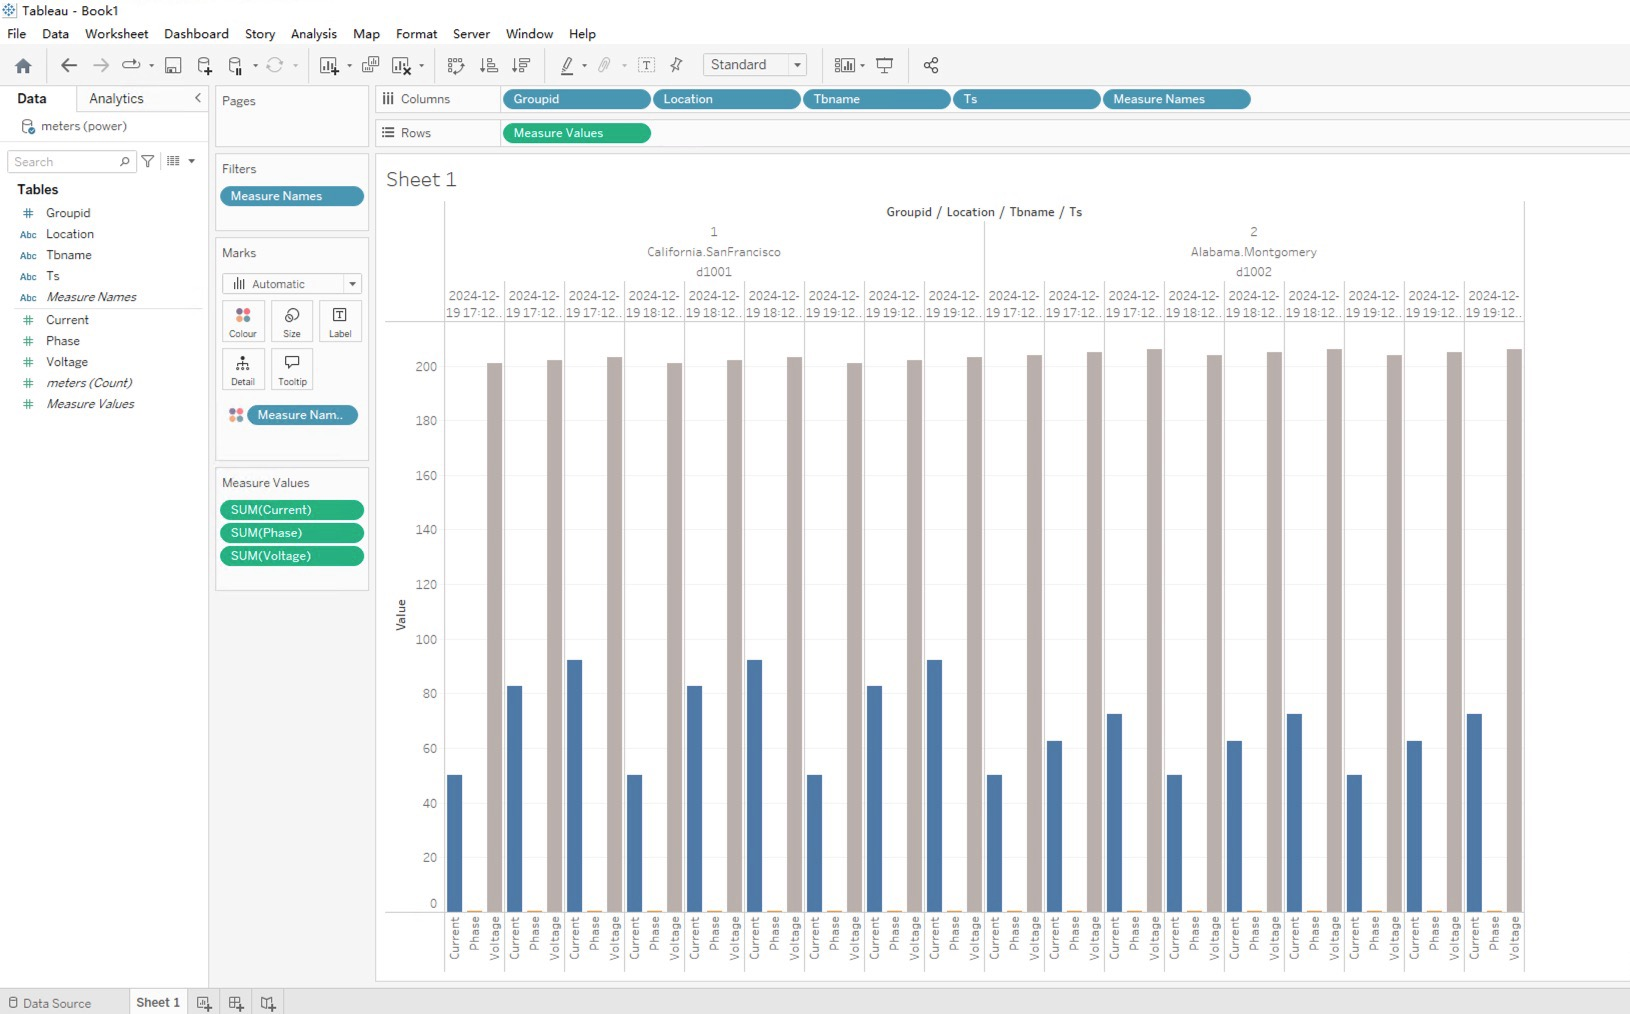Toggle the Highlight tool in the toolbar
1630x1014 pixels.
pyautogui.click(x=568, y=65)
